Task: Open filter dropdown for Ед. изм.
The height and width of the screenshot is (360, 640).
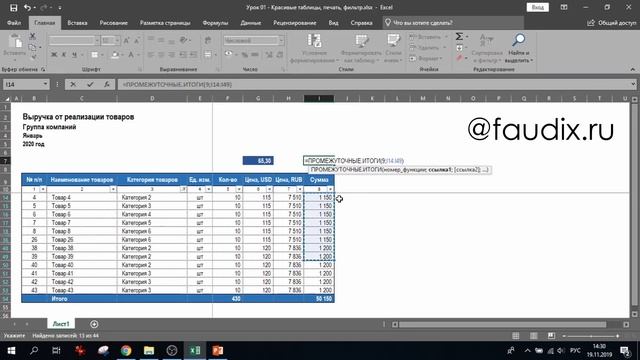Action: [x=209, y=189]
